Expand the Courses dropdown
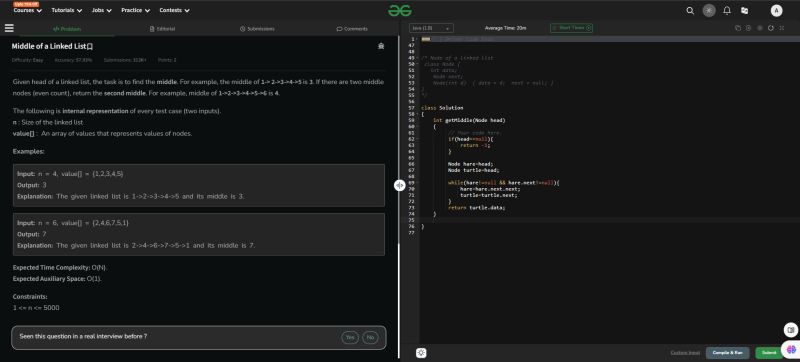This screenshot has width=800, height=362. pos(28,10)
